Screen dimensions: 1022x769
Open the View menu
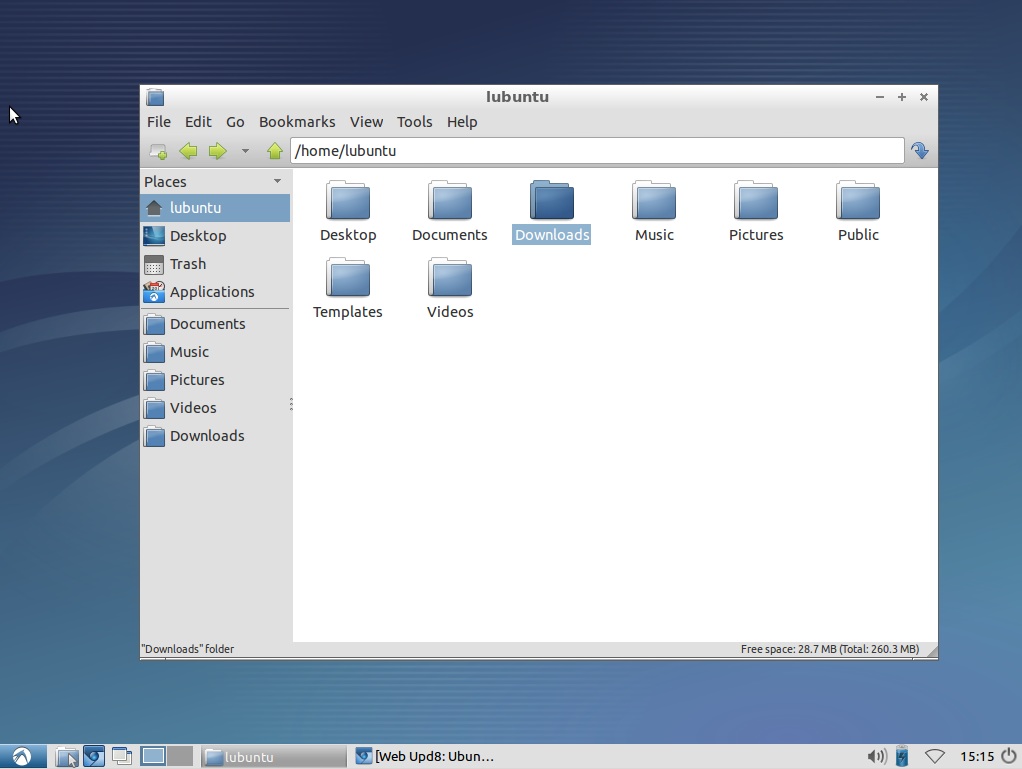365,122
